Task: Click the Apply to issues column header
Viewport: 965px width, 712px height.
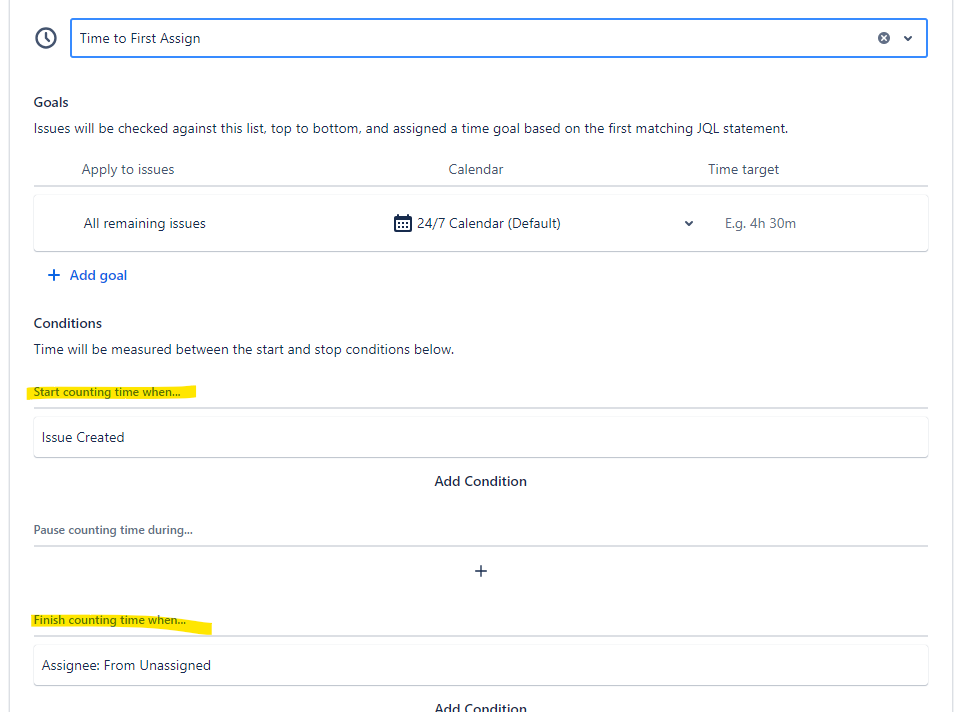Action: (128, 169)
